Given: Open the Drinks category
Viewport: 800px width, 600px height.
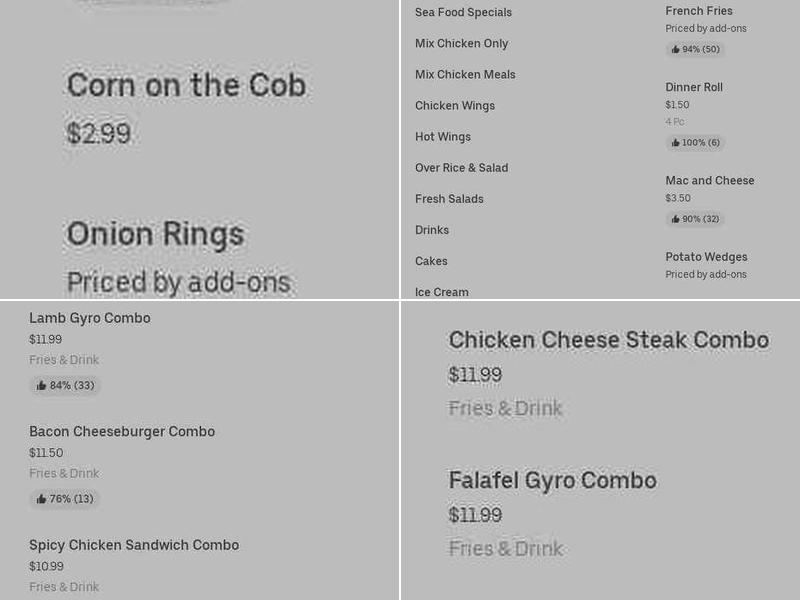Looking at the screenshot, I should [432, 230].
